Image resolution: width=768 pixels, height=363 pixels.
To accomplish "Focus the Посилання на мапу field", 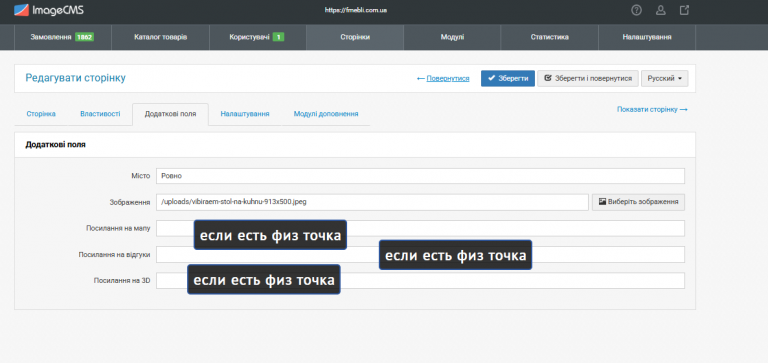I will click(x=420, y=228).
